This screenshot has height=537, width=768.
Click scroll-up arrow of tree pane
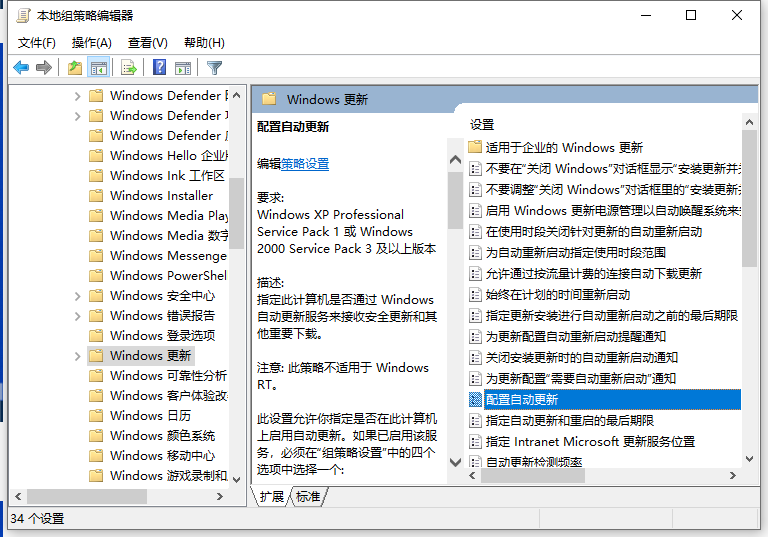click(x=237, y=95)
